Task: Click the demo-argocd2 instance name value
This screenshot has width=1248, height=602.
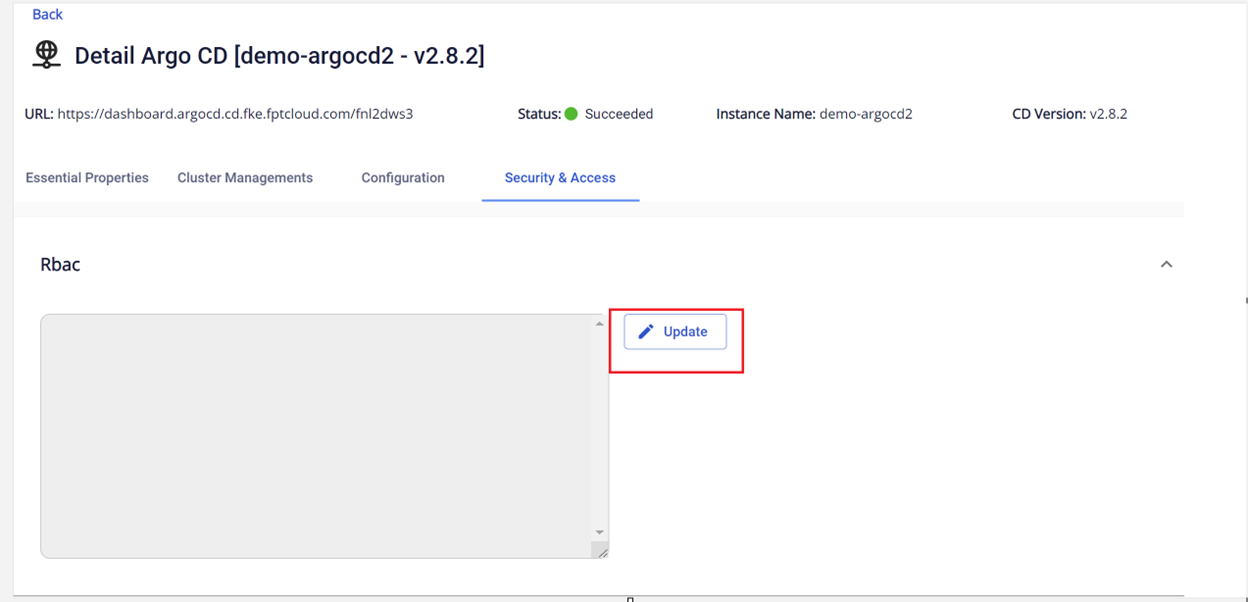Action: point(865,114)
